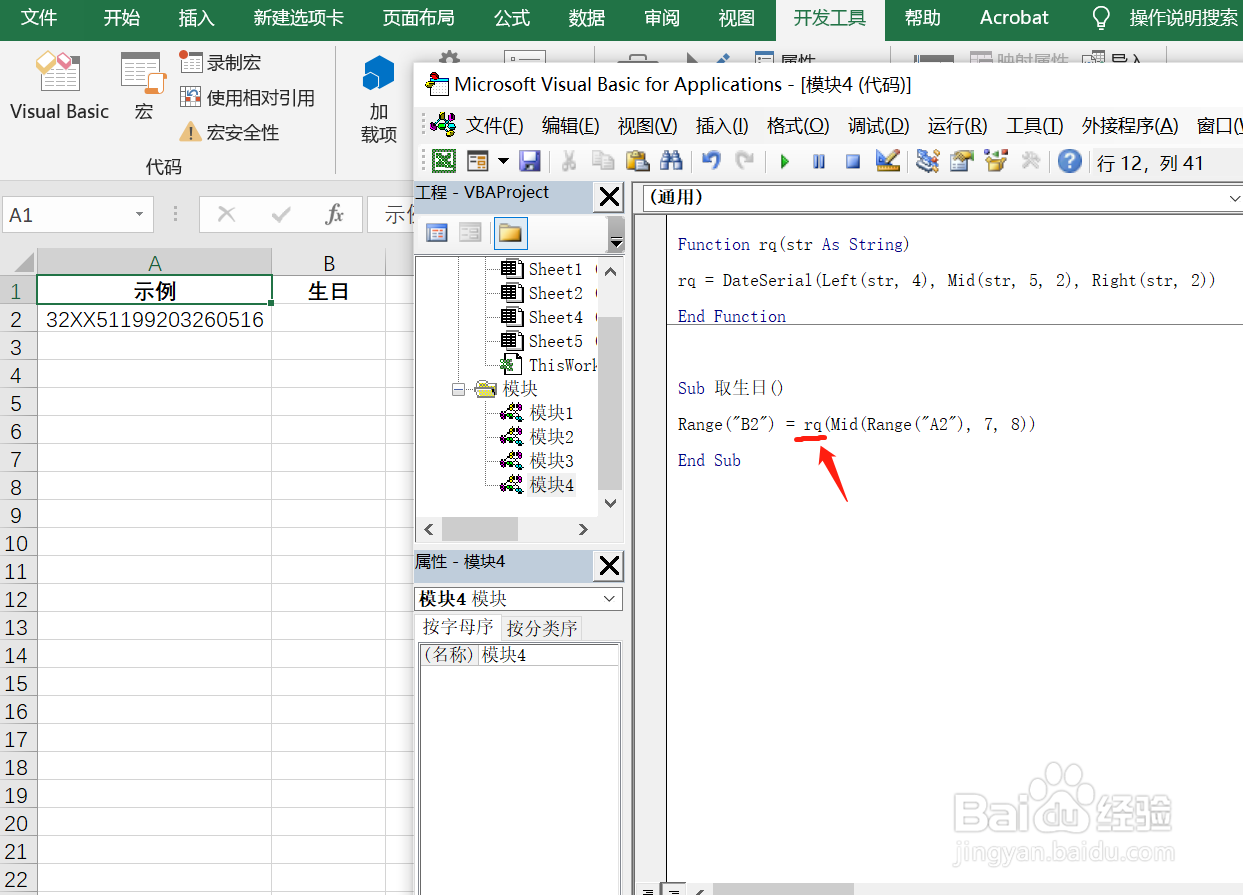Click 录制宏 in Excel ribbon
This screenshot has height=895, width=1243.
pos(220,62)
